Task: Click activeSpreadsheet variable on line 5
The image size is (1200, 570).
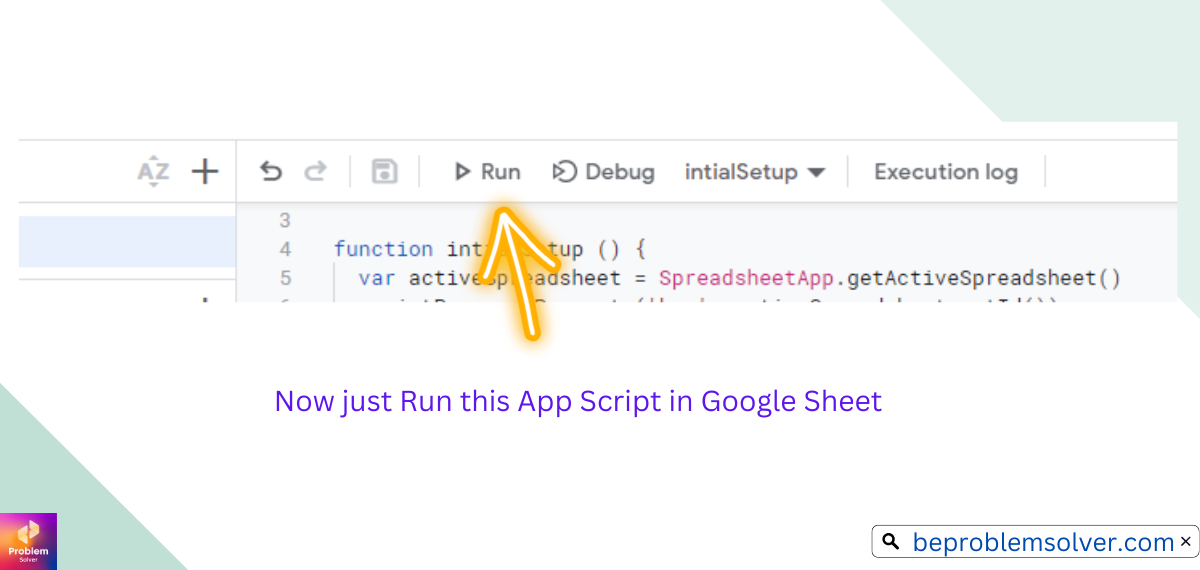Action: click(515, 278)
